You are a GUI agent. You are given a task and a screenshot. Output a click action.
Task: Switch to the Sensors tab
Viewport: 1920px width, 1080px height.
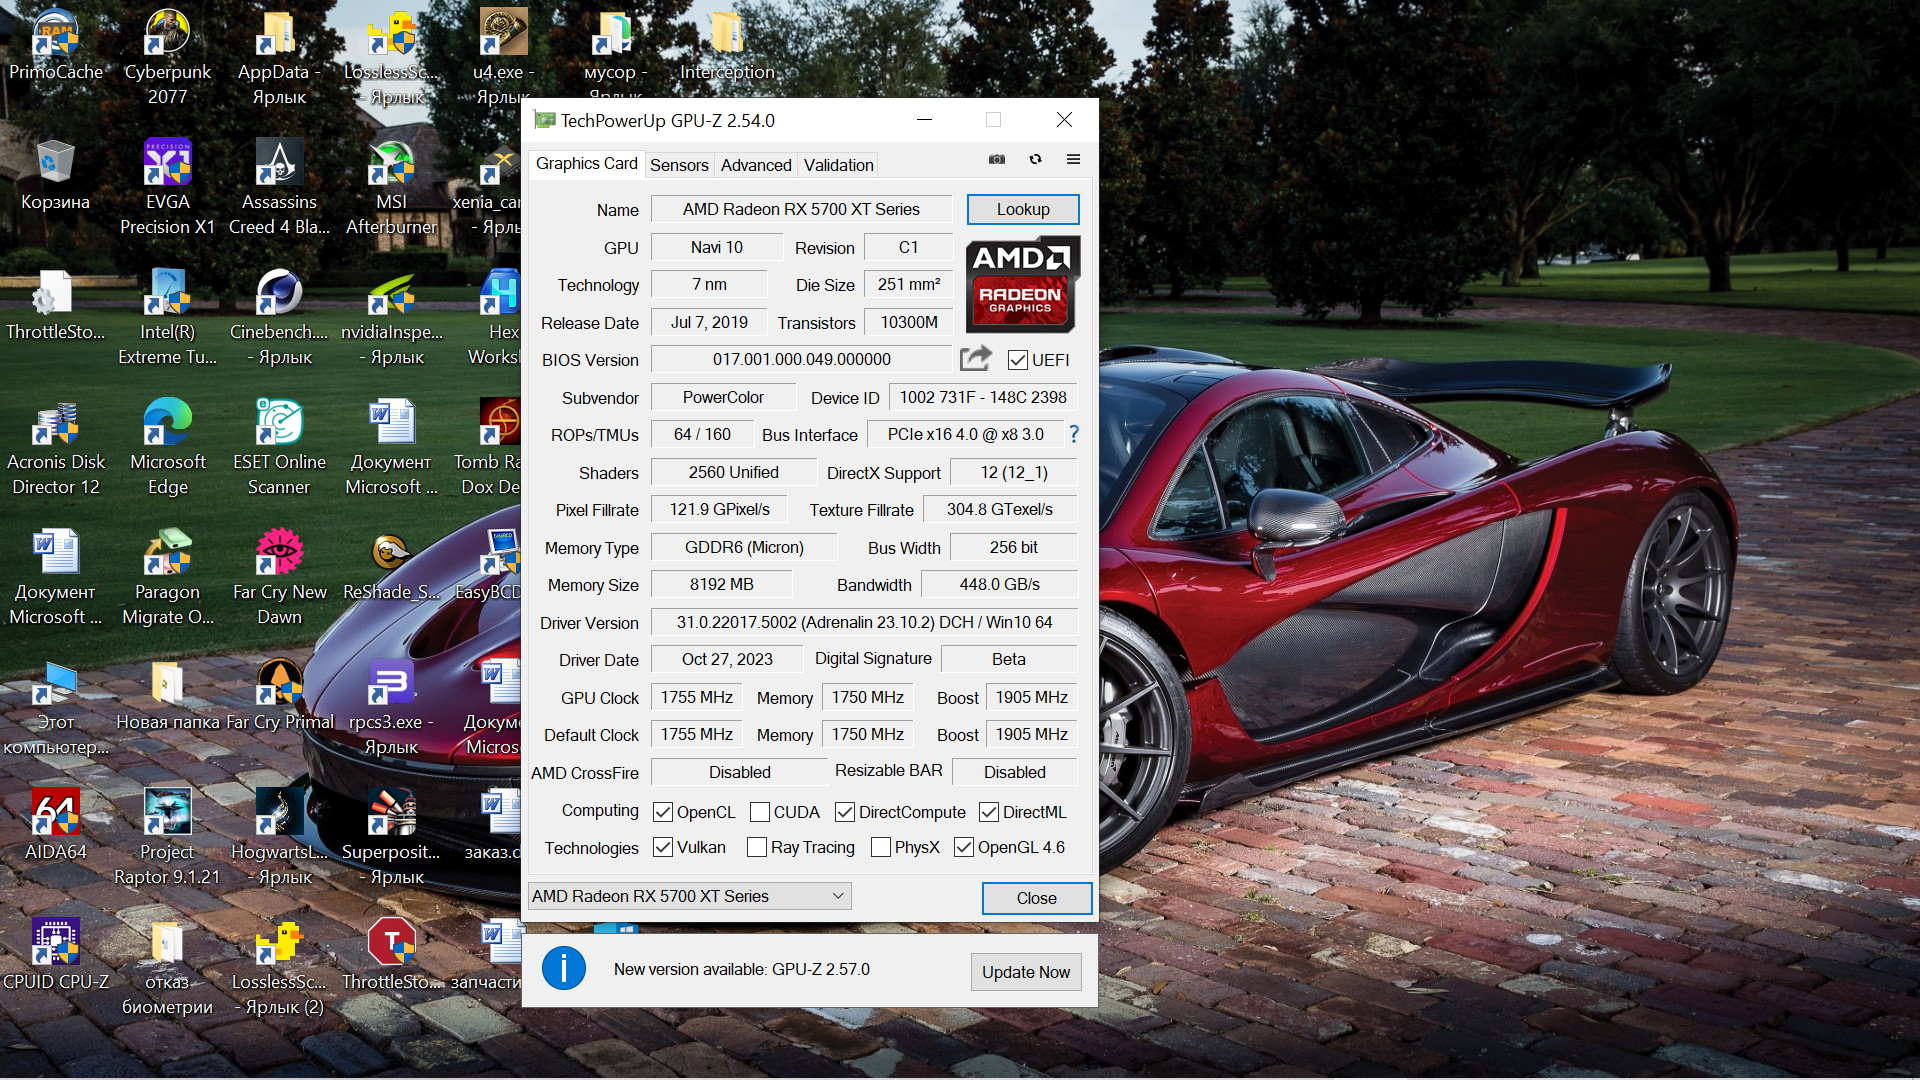(679, 165)
